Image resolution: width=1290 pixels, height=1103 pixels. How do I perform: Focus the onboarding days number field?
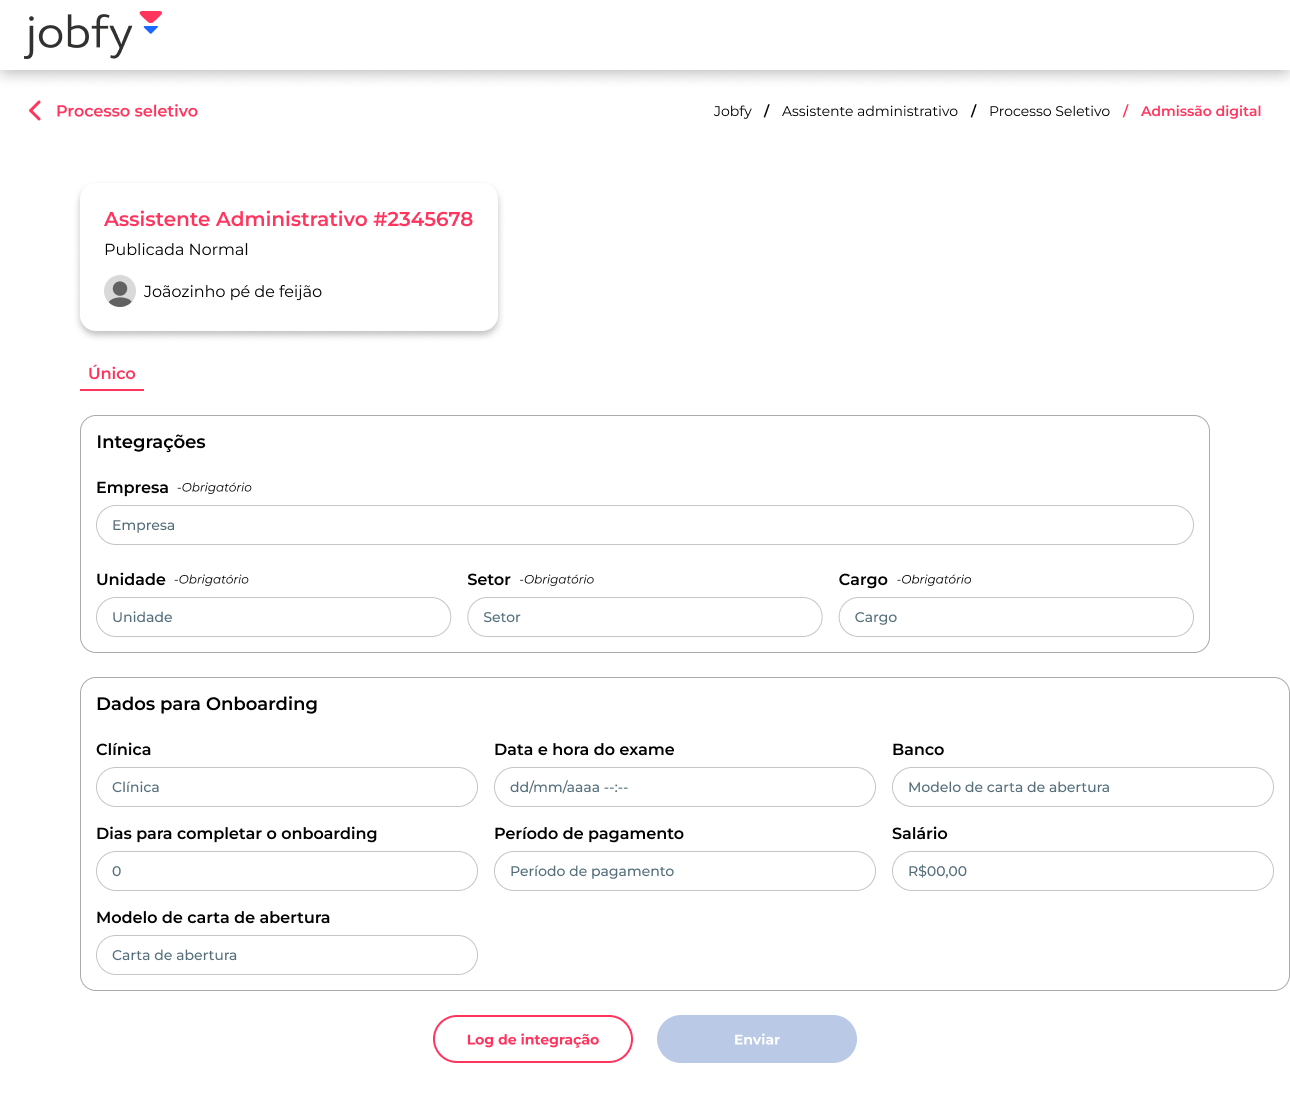(x=286, y=871)
